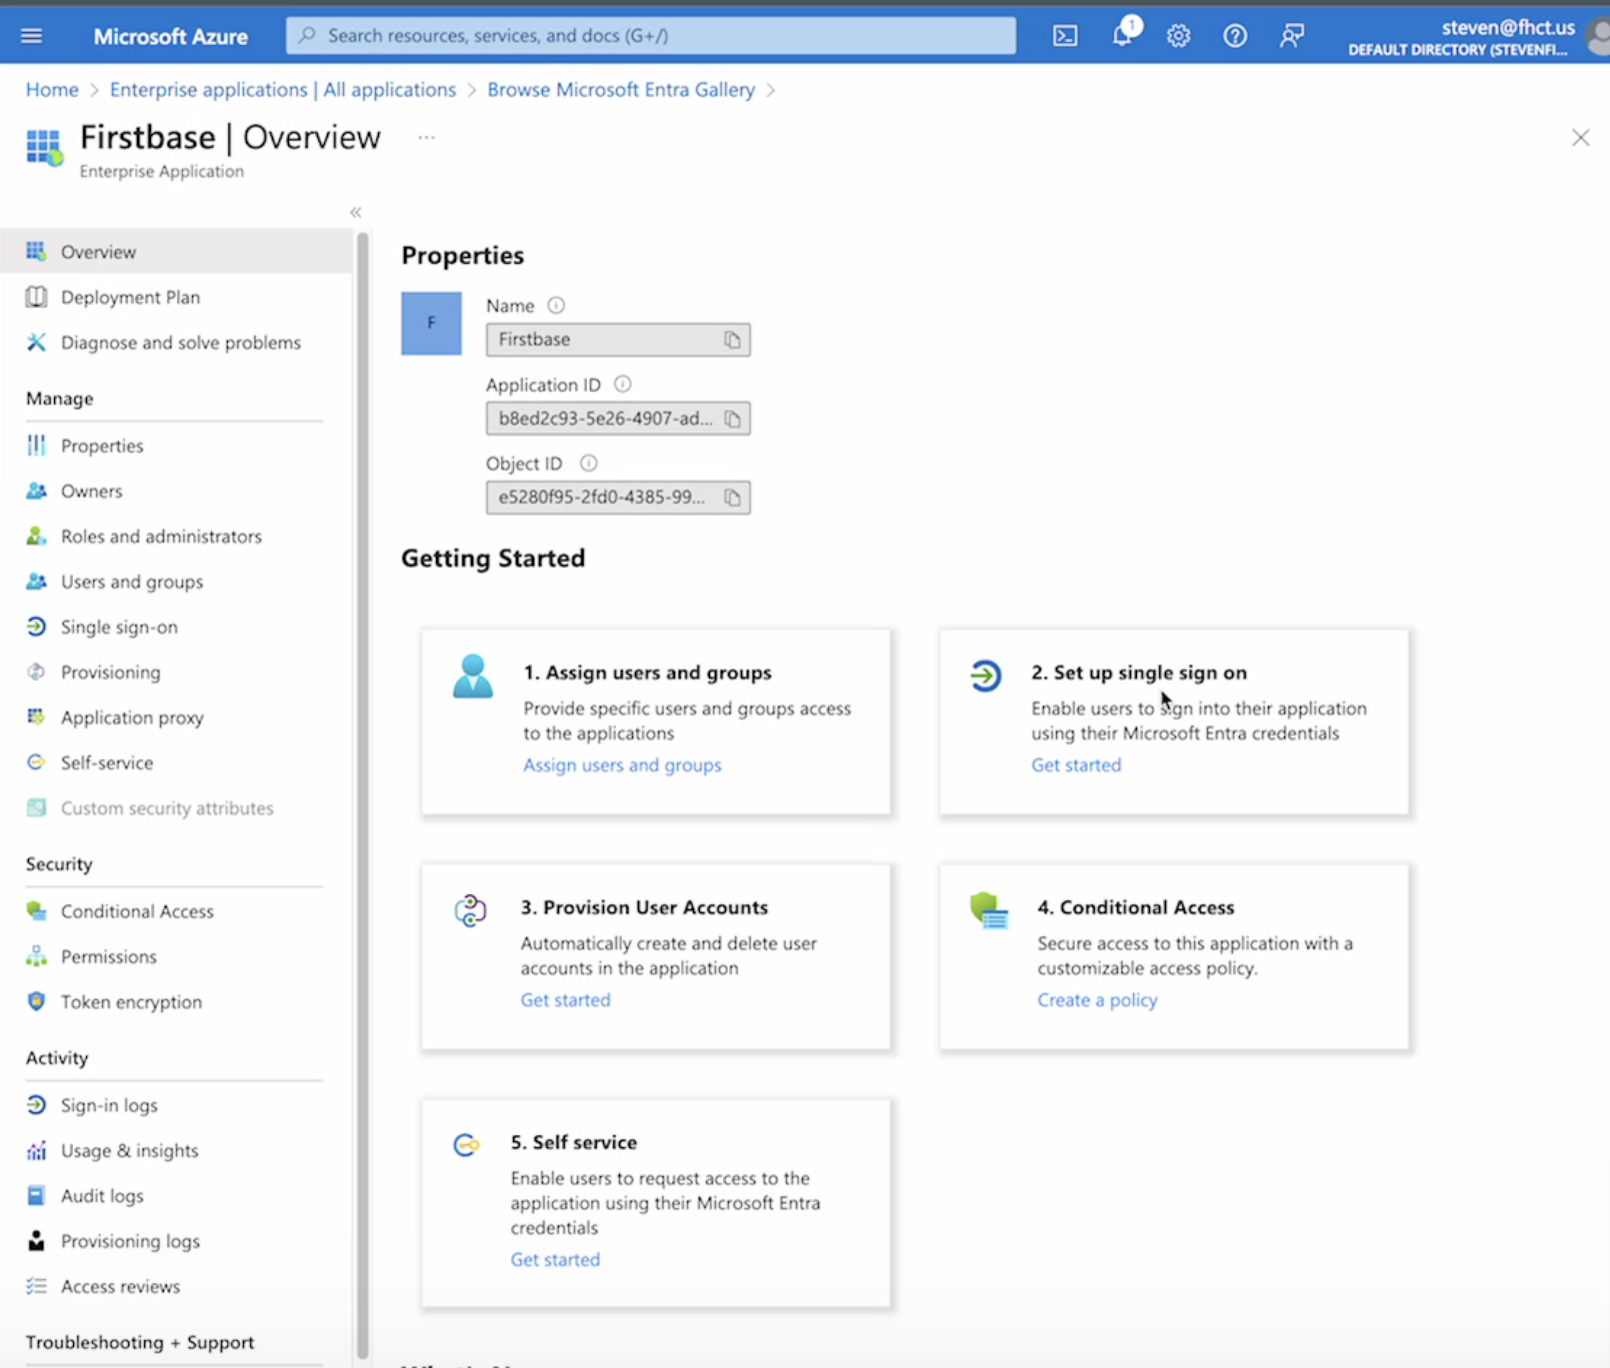Click the Application ID value field

[x=618, y=419]
